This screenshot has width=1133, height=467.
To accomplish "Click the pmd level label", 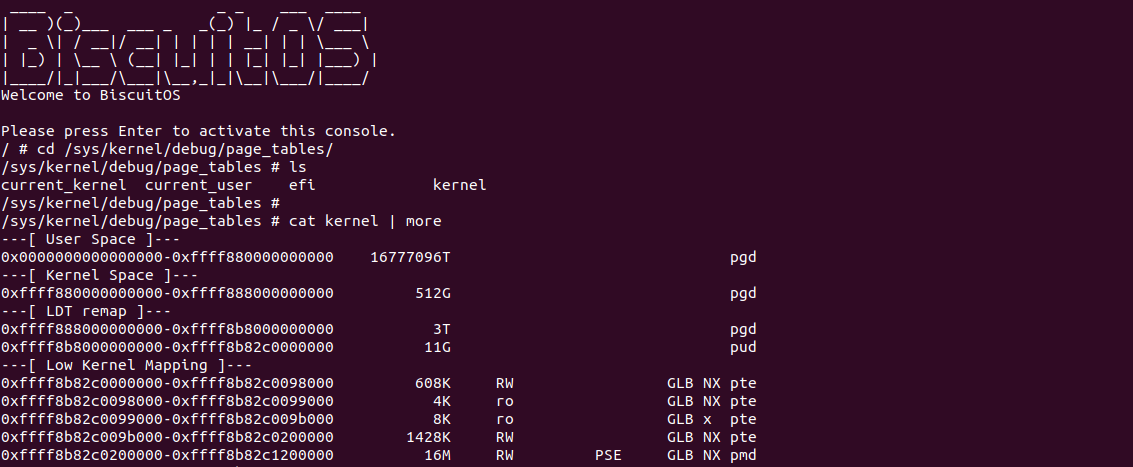I will 743,455.
